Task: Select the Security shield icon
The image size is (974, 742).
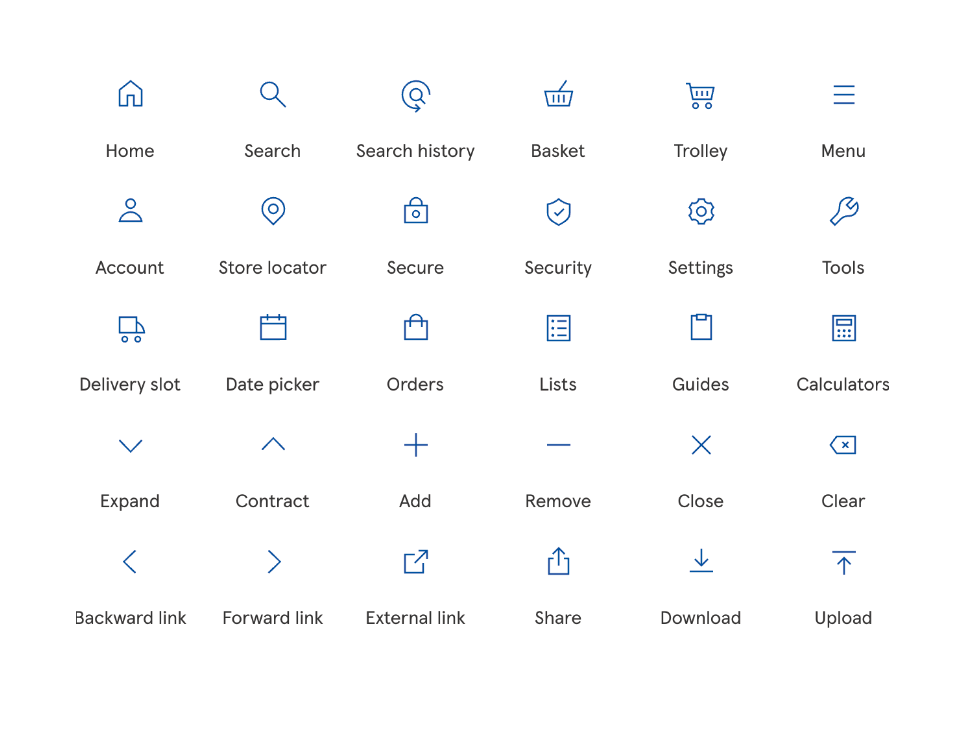Action: (x=558, y=212)
